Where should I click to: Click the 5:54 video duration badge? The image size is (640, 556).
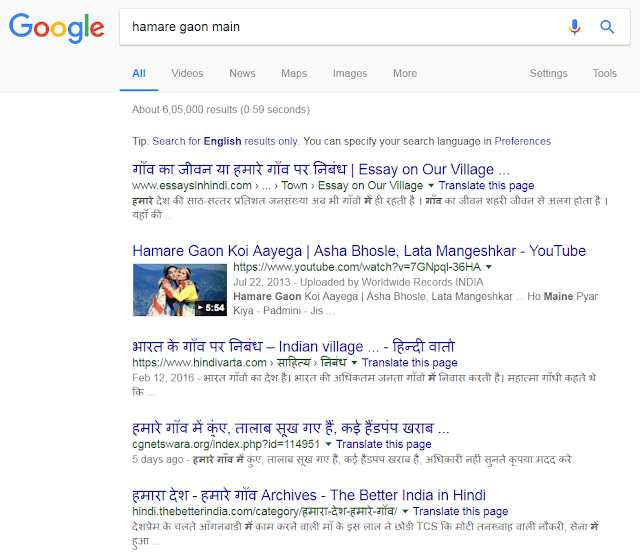click(x=211, y=308)
